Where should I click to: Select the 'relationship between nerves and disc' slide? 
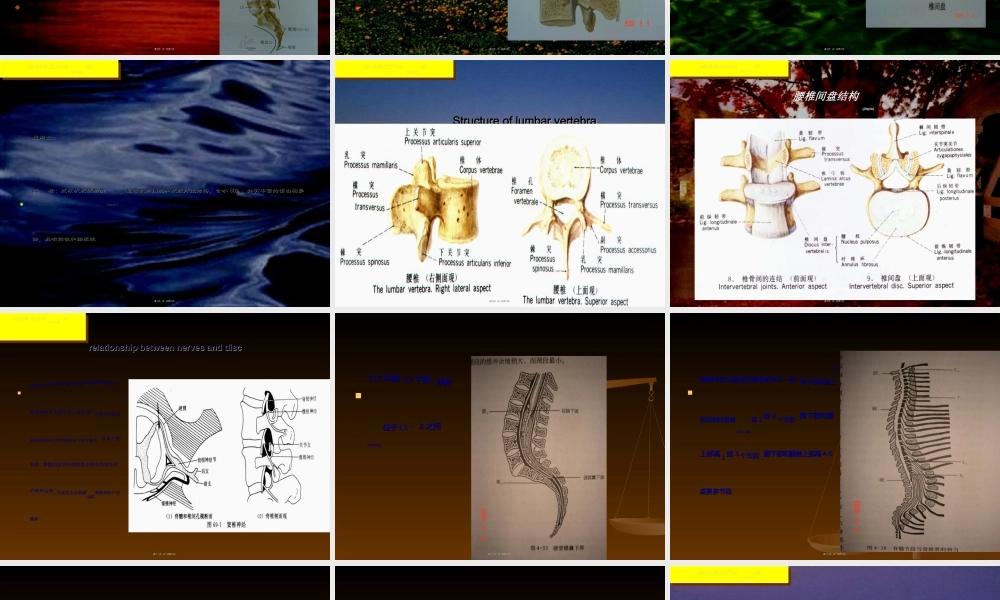click(165, 436)
